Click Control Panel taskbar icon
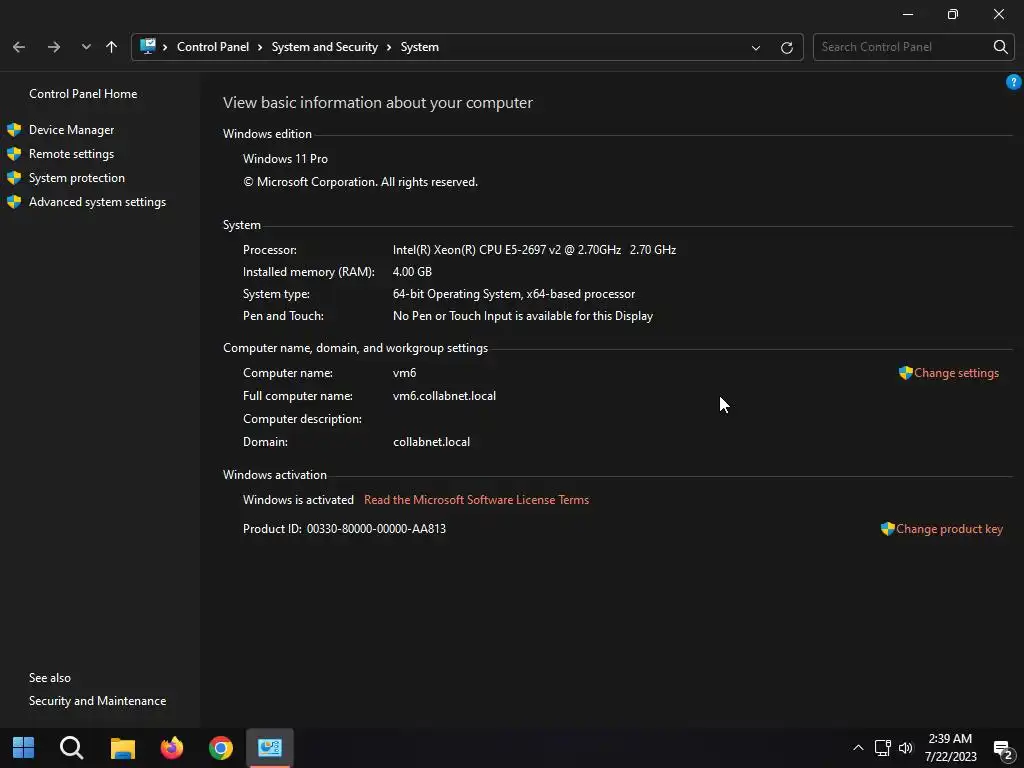1024x768 pixels. pos(270,747)
